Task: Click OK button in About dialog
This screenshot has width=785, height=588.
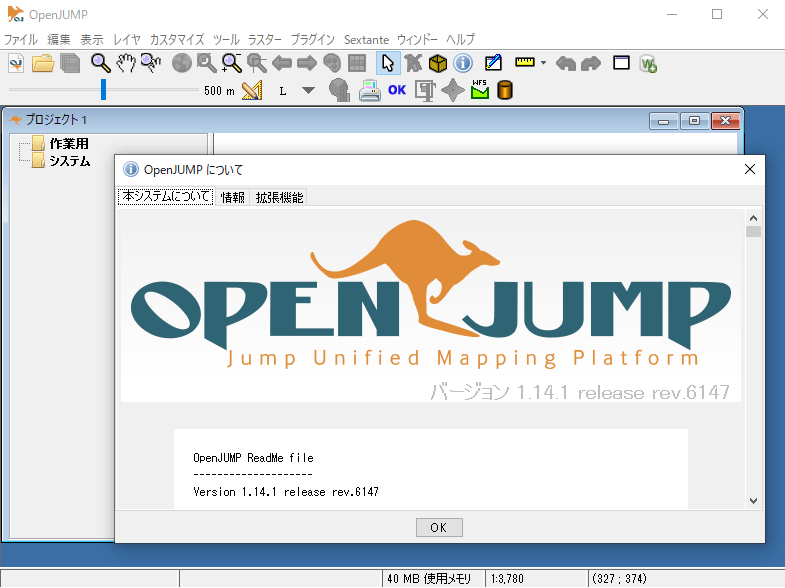Action: pyautogui.click(x=439, y=527)
